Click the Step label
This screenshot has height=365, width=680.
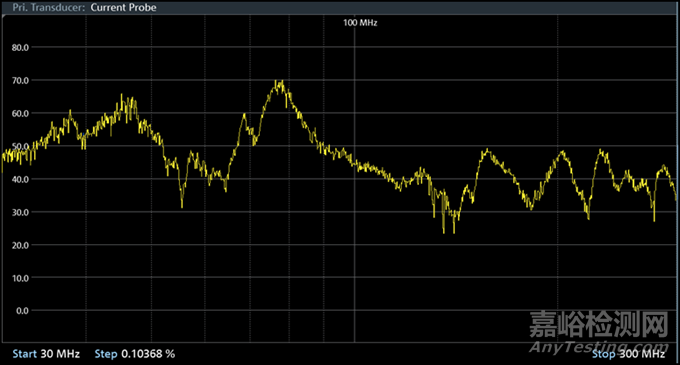point(106,354)
